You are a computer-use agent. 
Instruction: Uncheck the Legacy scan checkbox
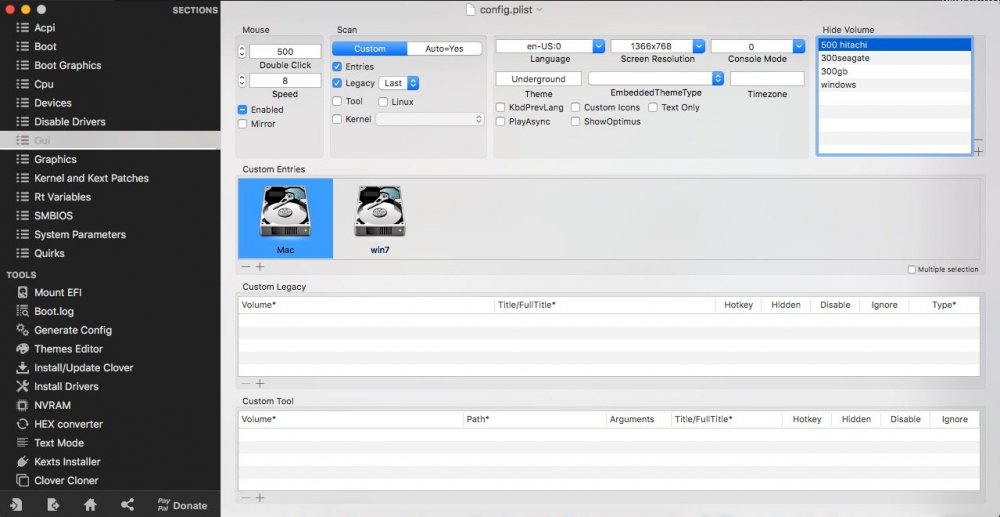(337, 83)
